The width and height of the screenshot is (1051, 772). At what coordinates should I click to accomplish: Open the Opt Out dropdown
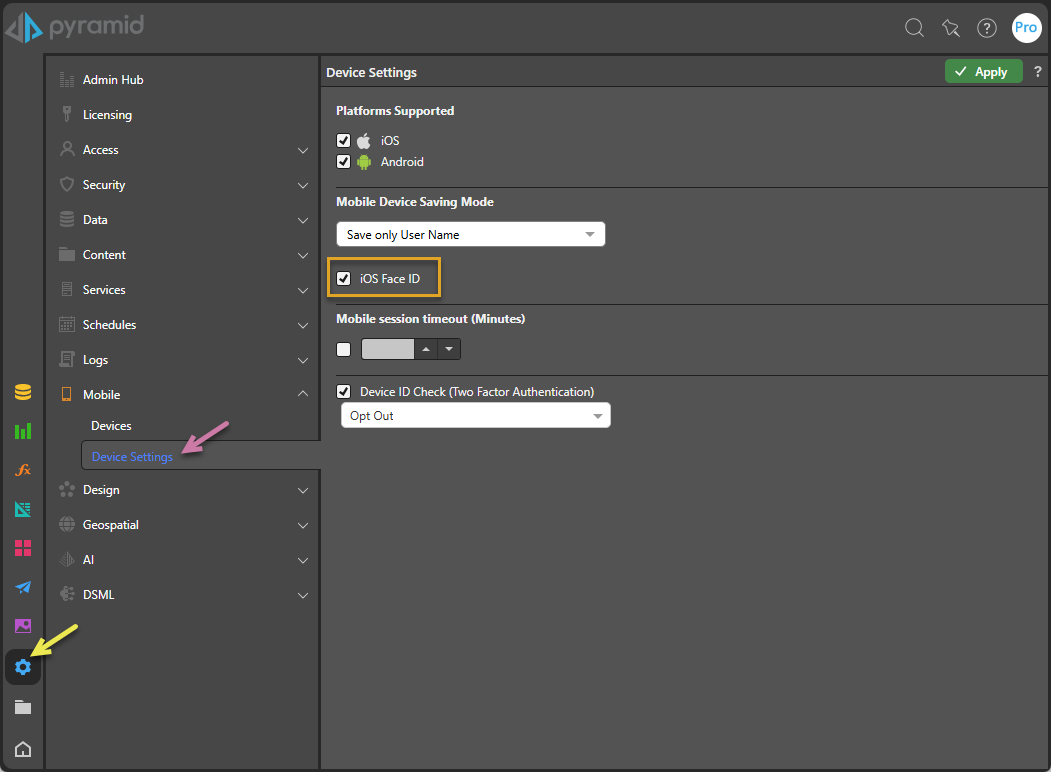[475, 416]
